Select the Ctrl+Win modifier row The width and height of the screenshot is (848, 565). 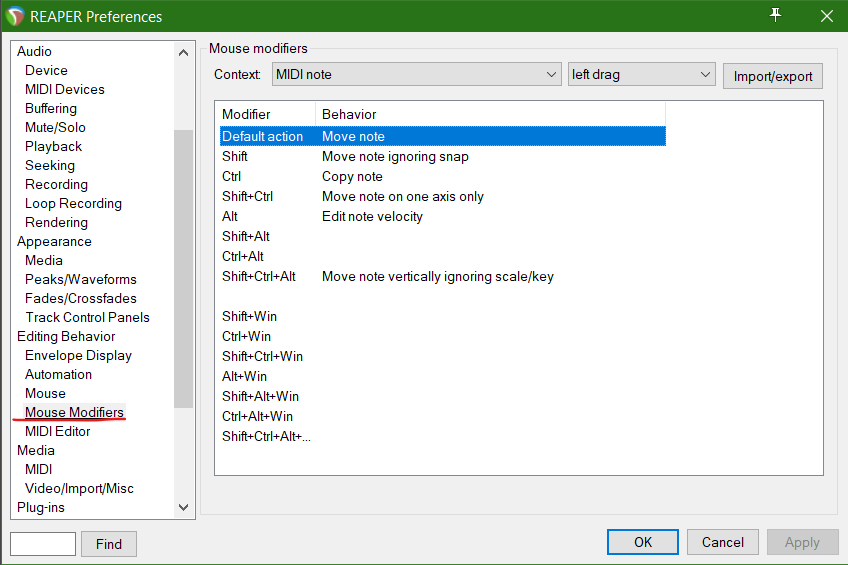(x=442, y=336)
